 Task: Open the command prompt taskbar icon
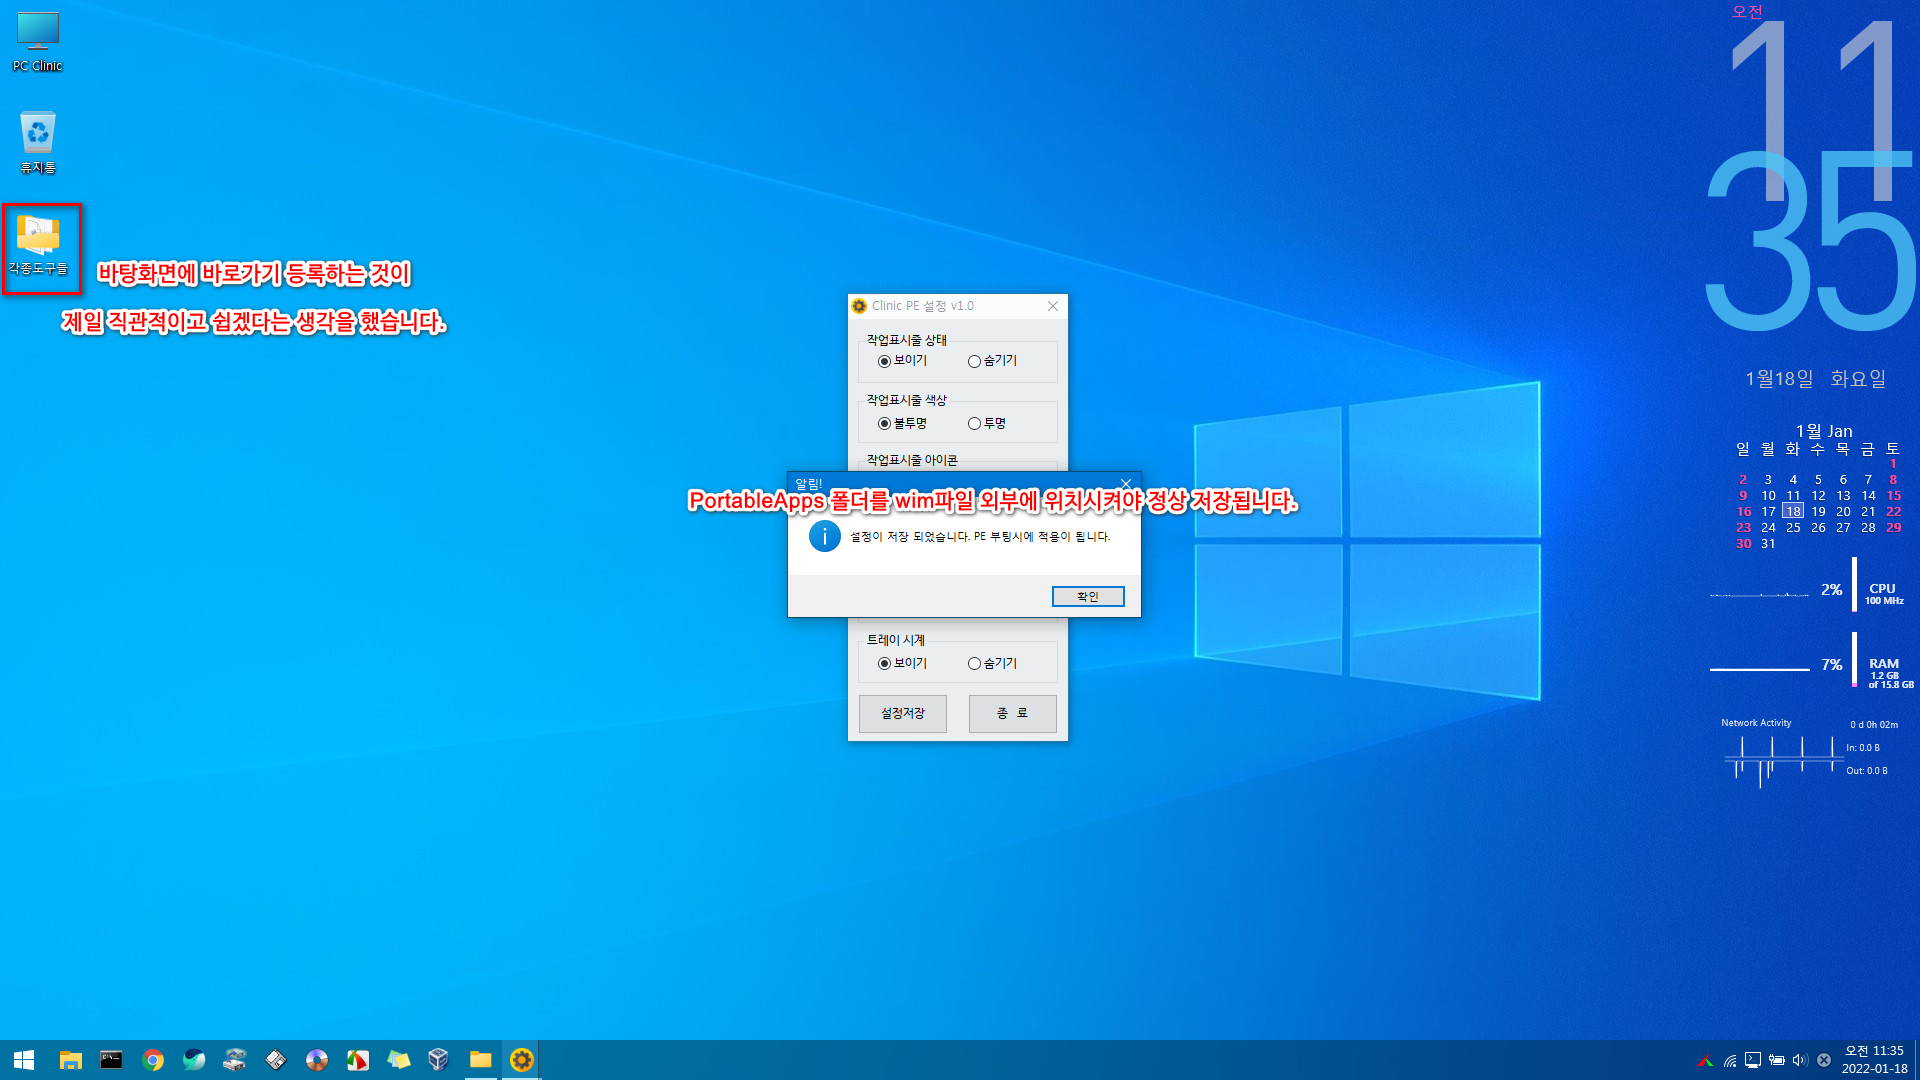tap(111, 1060)
